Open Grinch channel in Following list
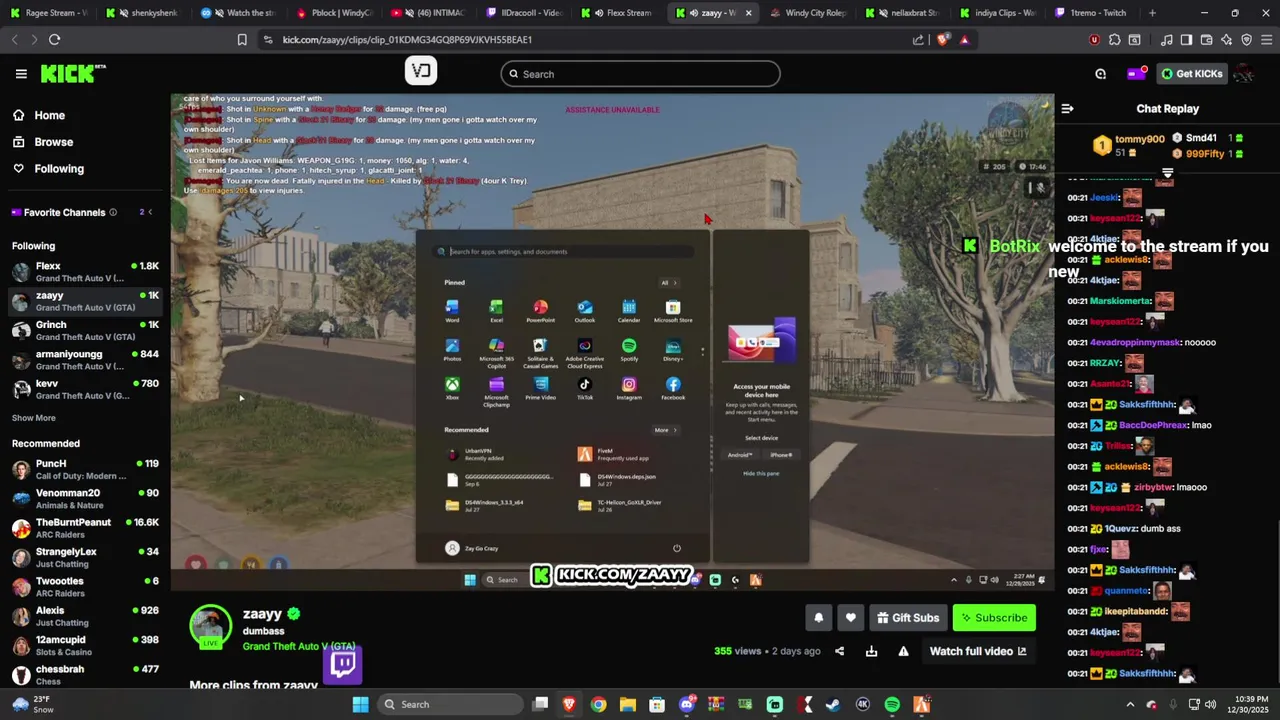 (85, 330)
